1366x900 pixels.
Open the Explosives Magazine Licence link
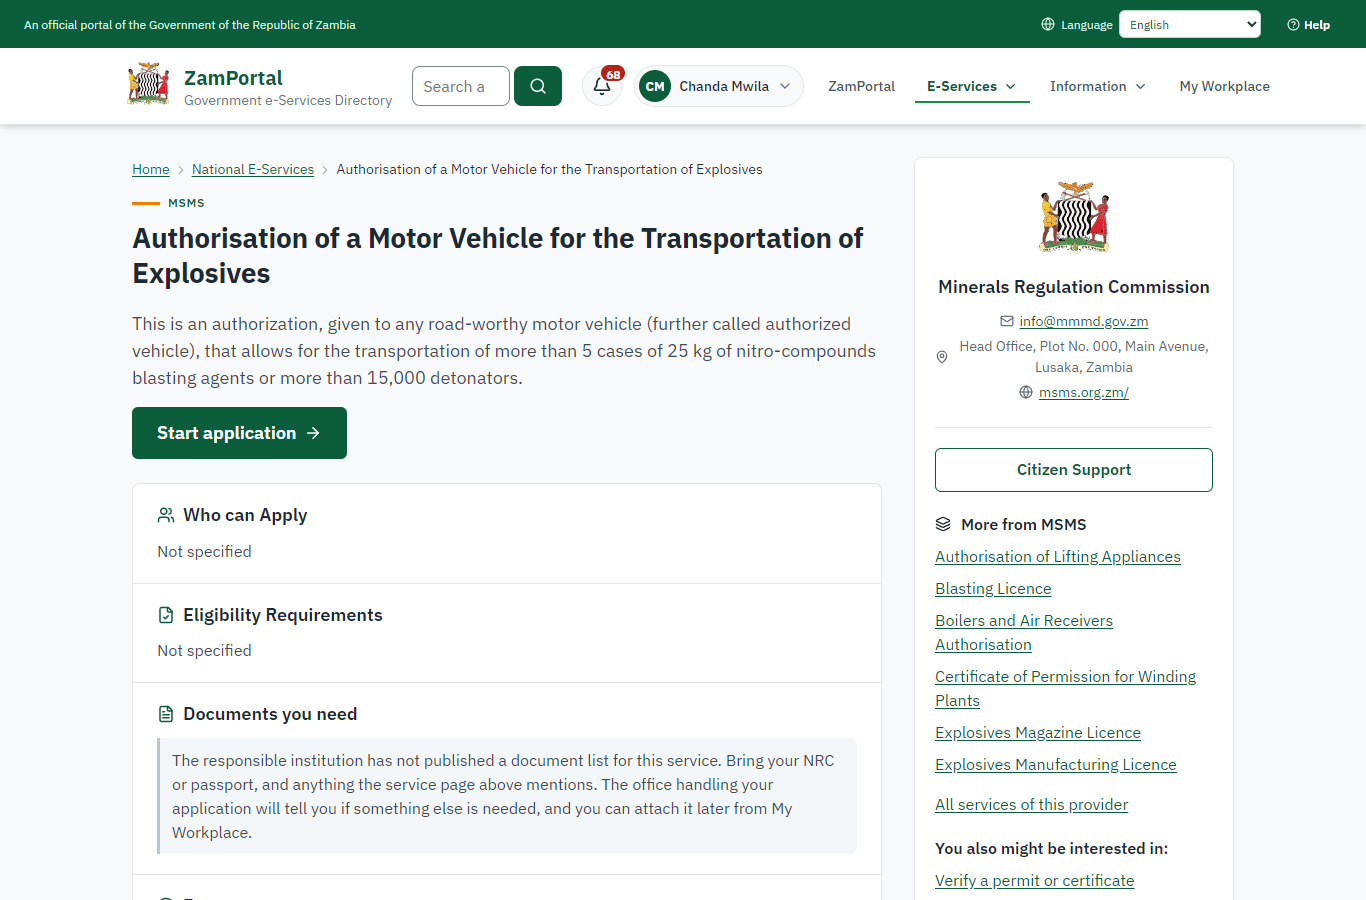click(x=1038, y=733)
